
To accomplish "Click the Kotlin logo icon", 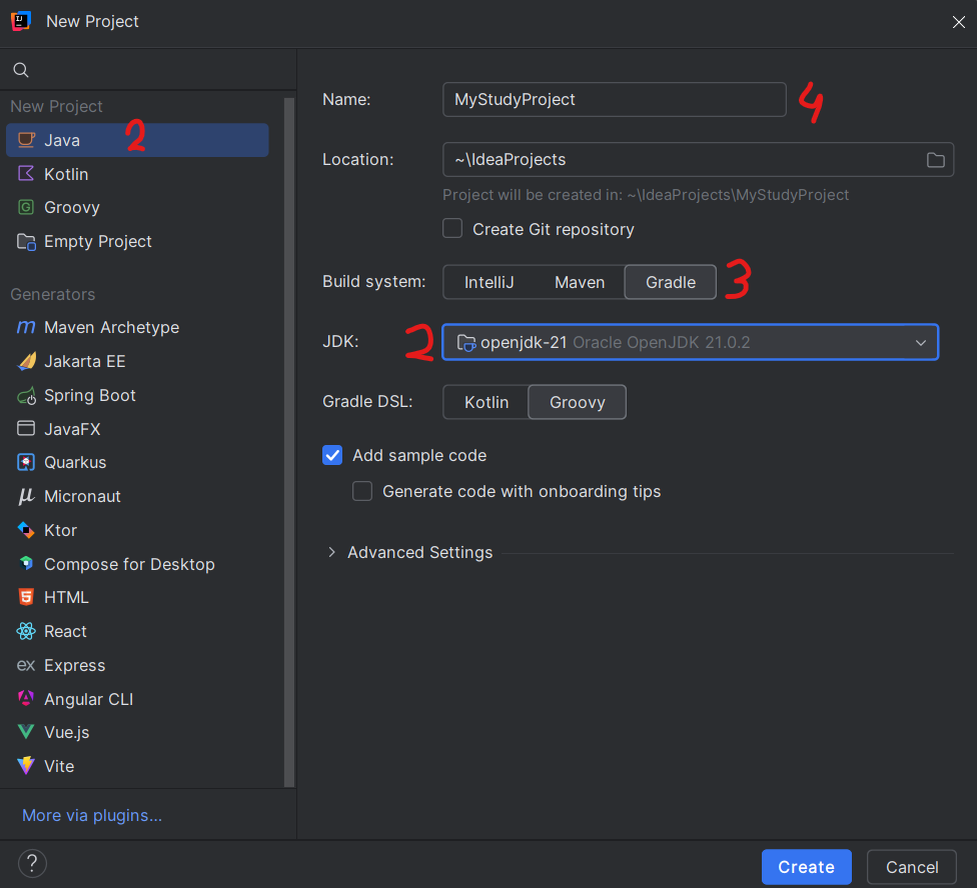I will pyautogui.click(x=26, y=173).
